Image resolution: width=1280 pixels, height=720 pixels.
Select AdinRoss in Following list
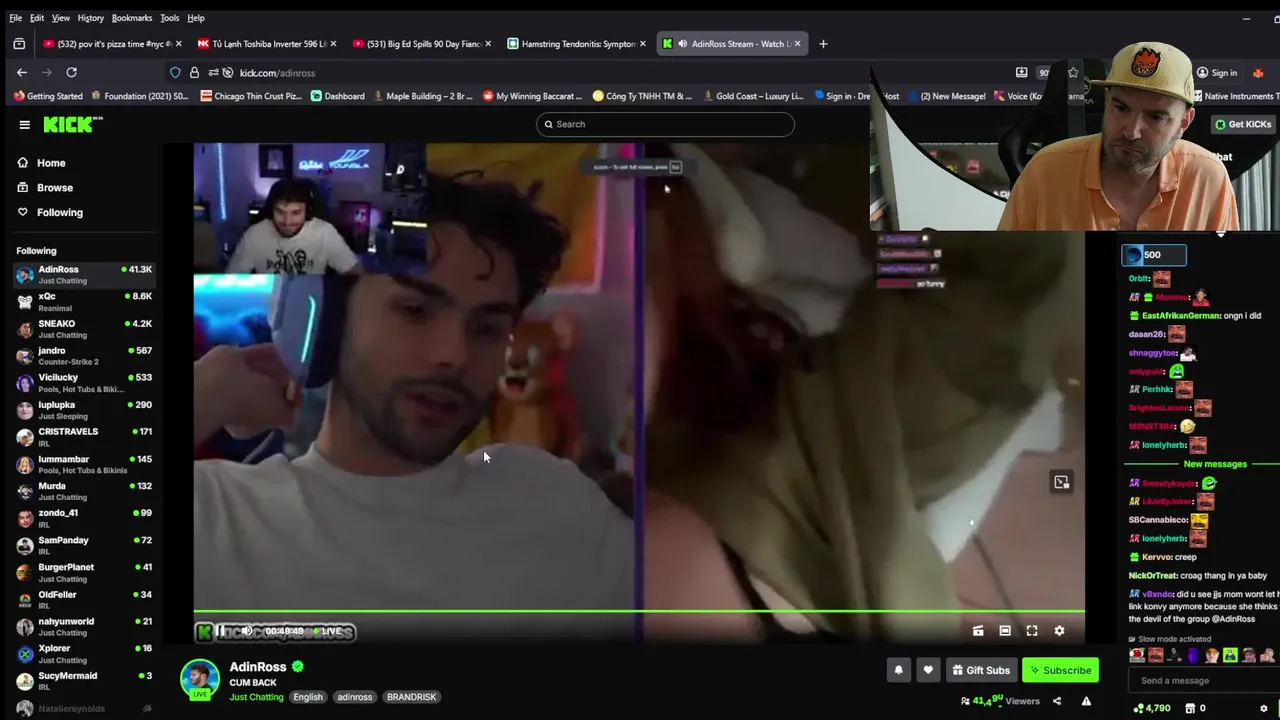(84, 274)
